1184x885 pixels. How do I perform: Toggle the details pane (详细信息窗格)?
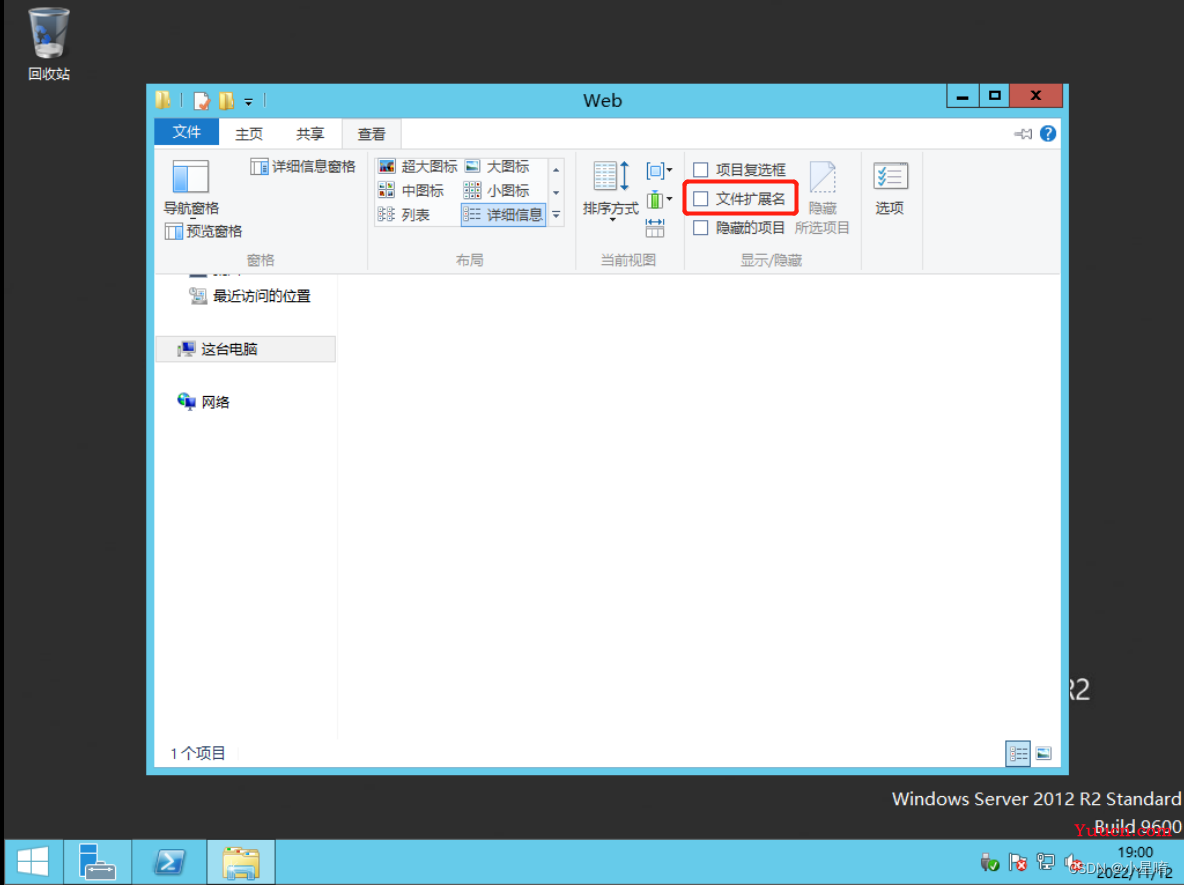click(x=303, y=167)
